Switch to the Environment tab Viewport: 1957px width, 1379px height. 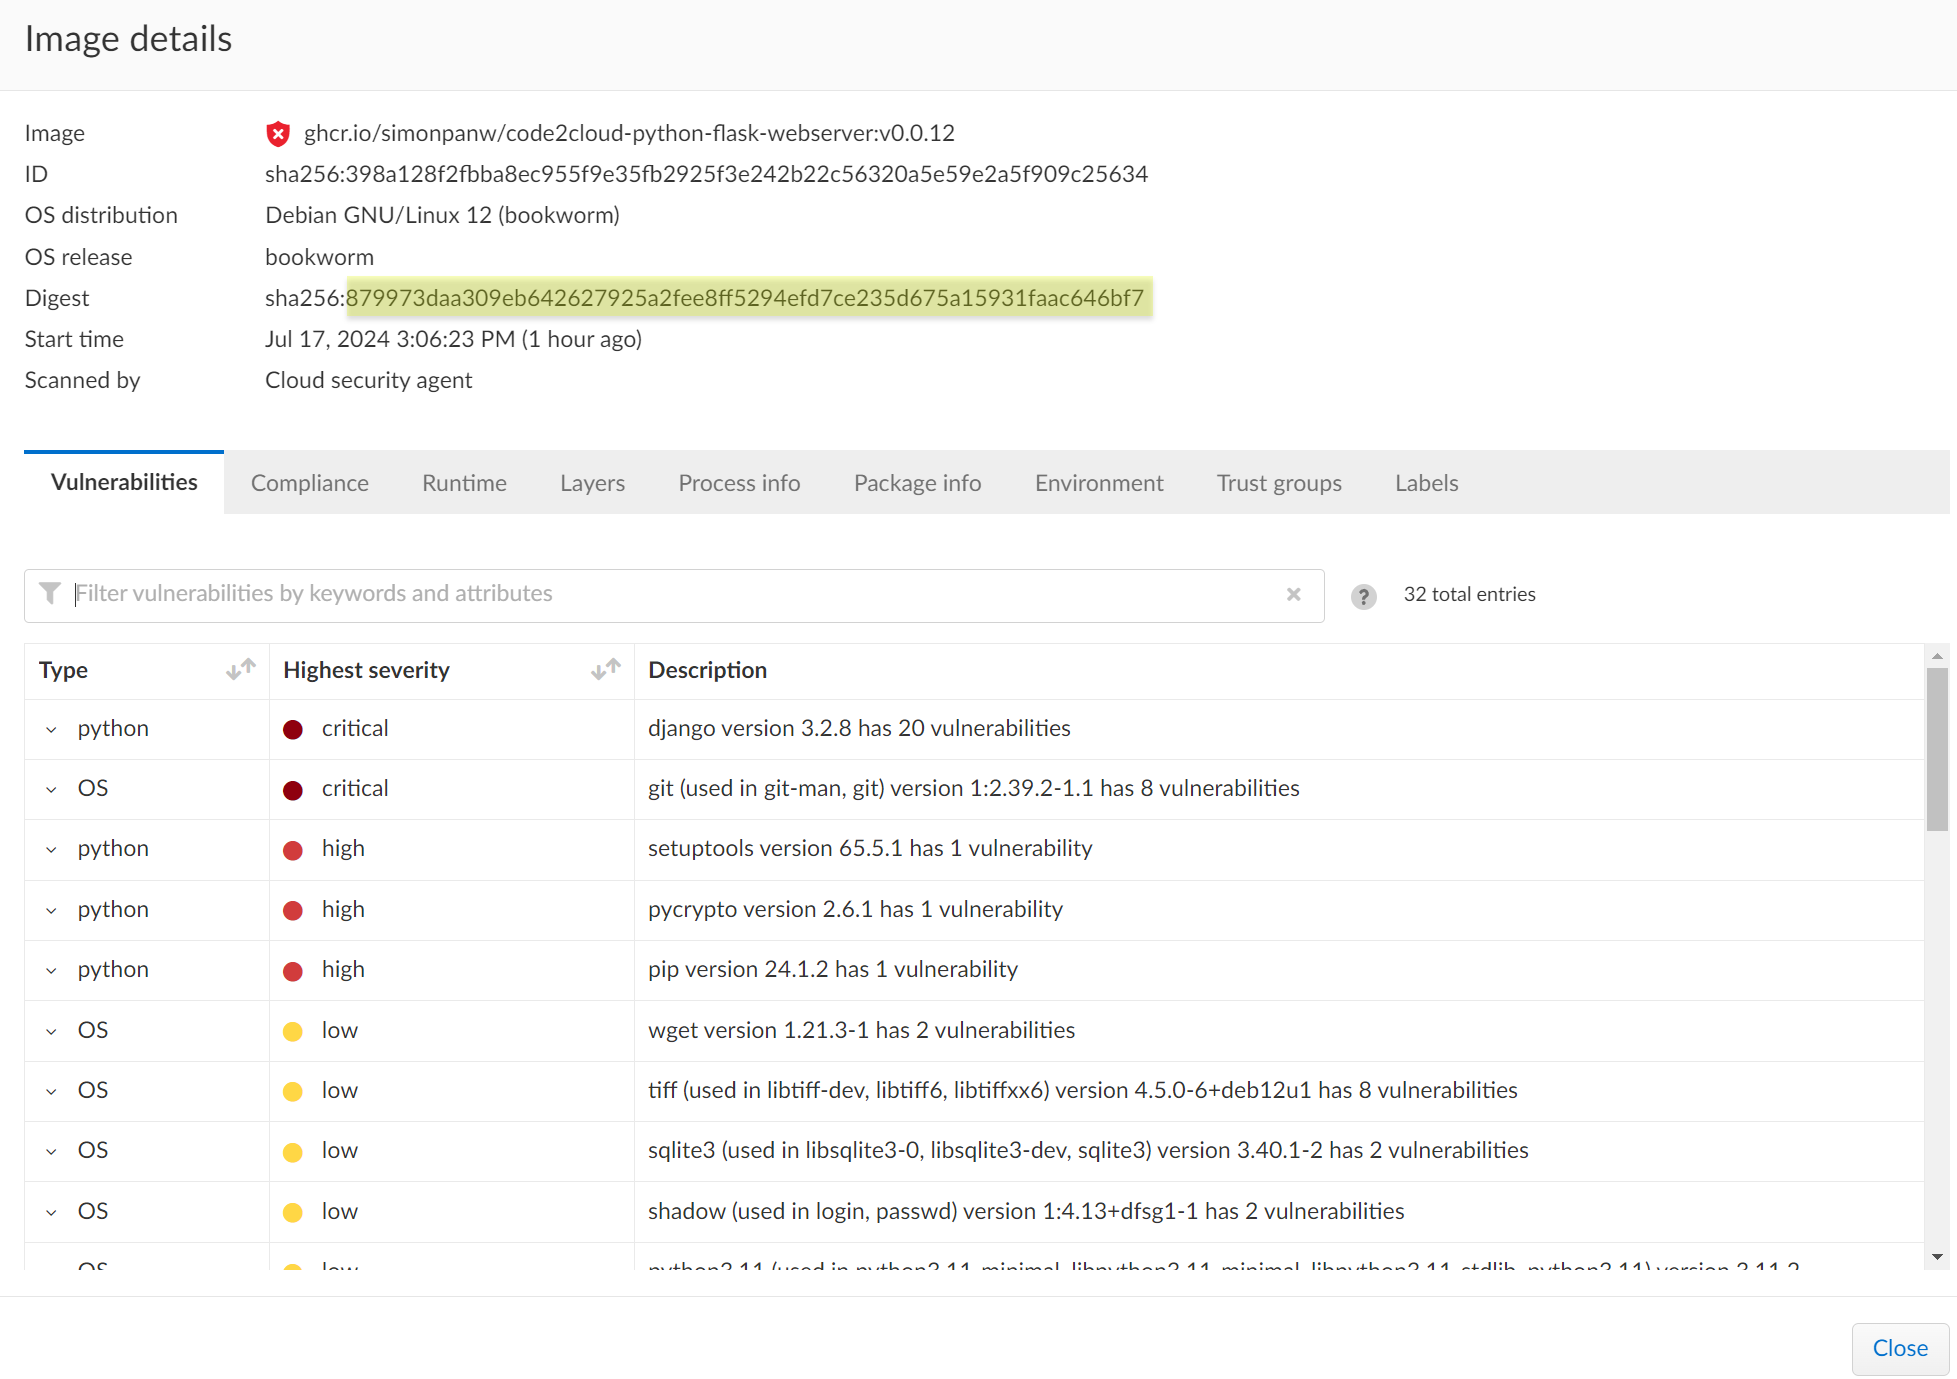pyautogui.click(x=1099, y=483)
